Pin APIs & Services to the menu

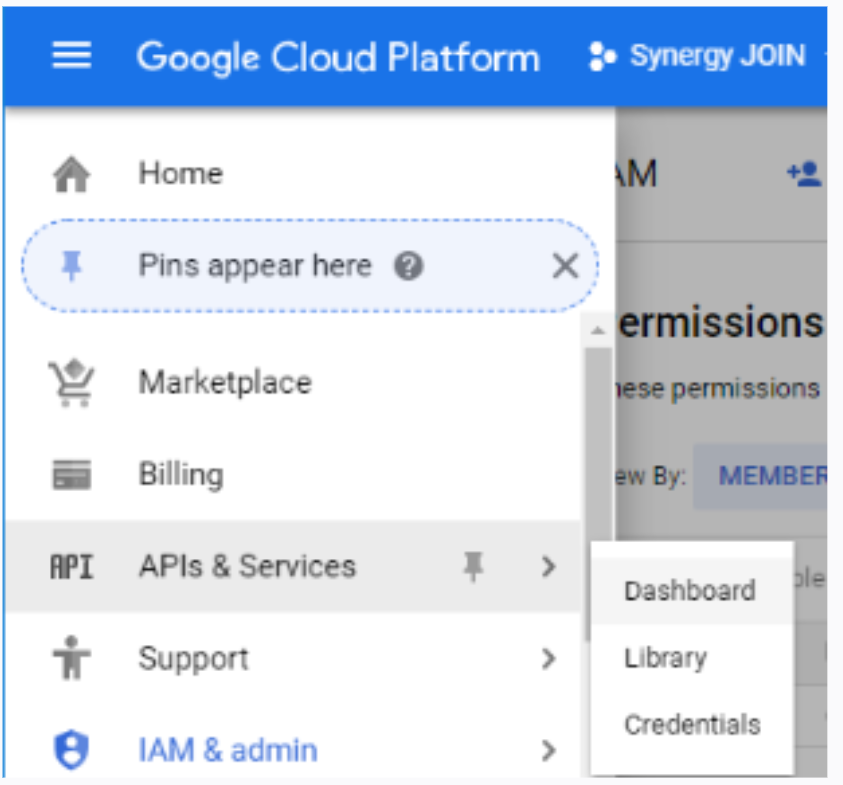point(473,567)
